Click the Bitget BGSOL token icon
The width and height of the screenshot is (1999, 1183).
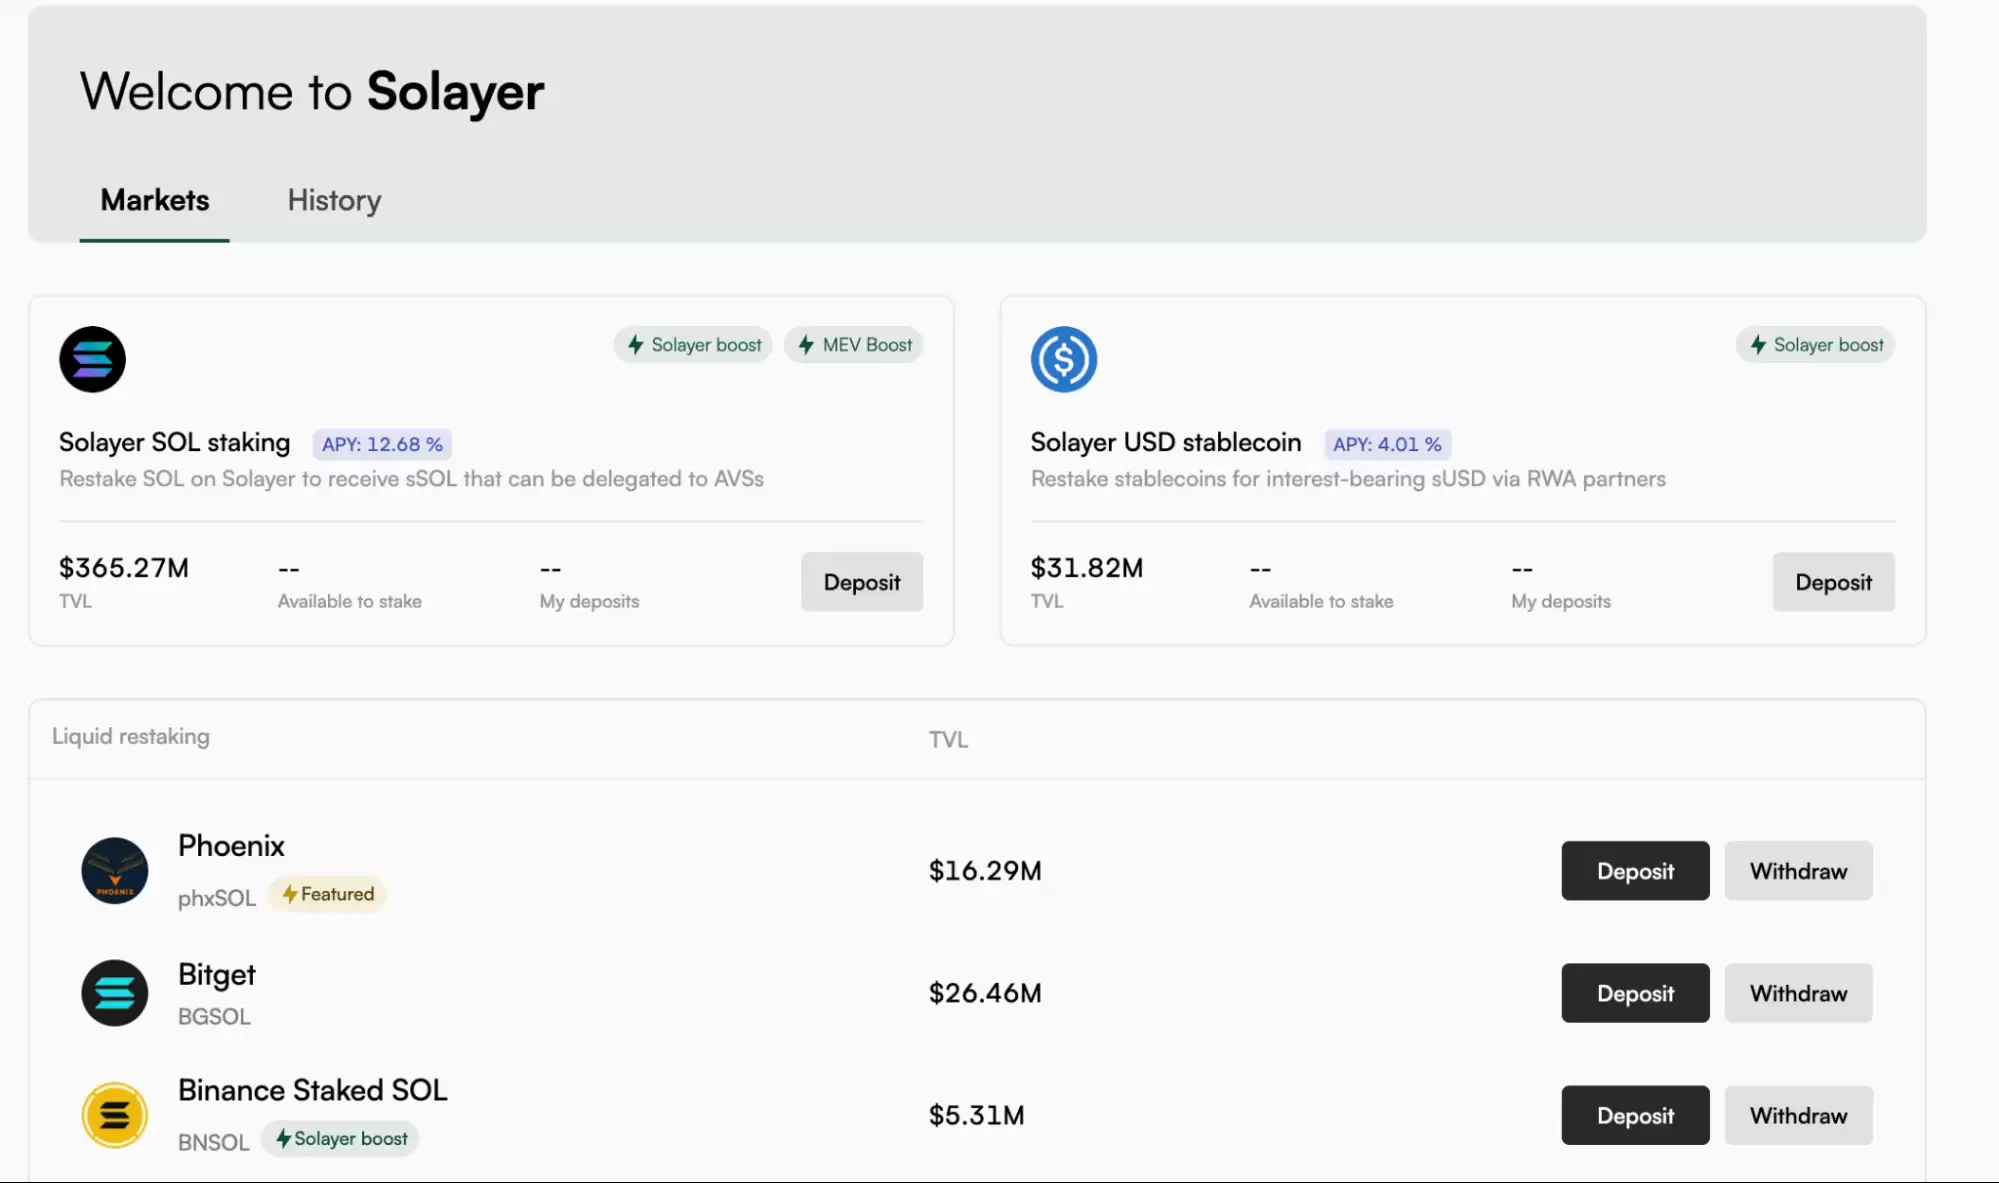tap(114, 993)
